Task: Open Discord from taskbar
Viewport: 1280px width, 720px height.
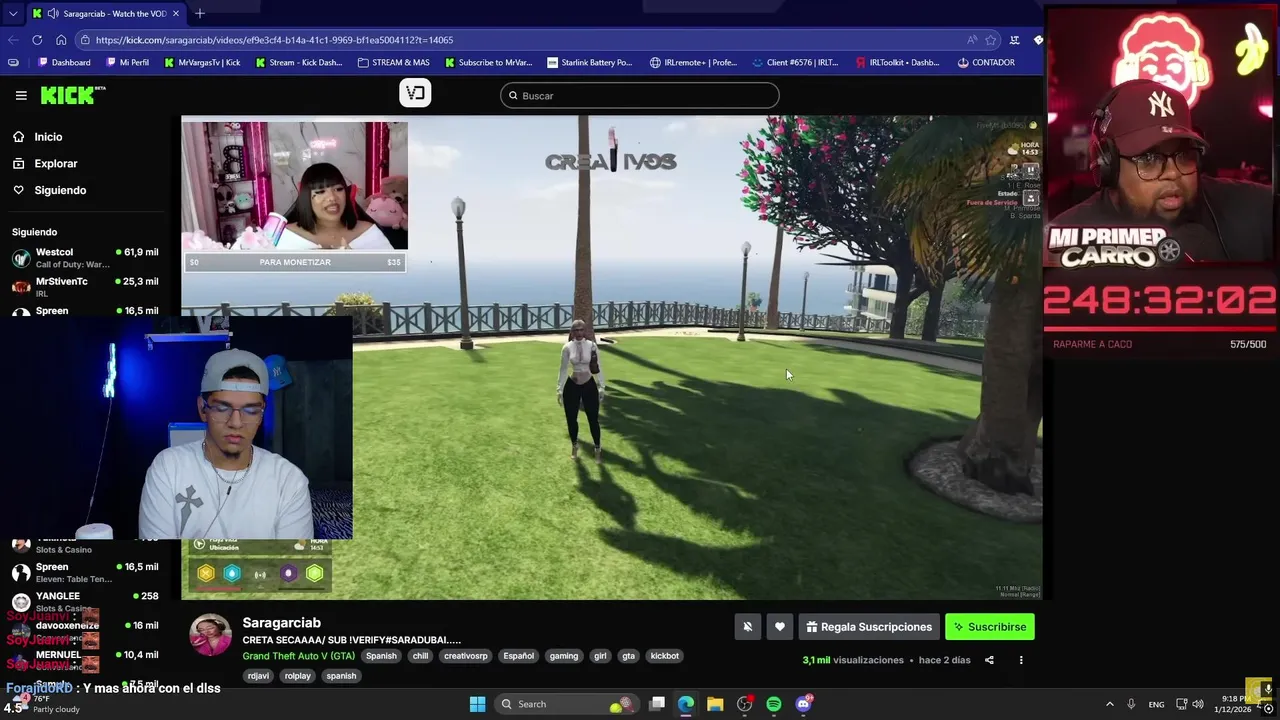Action: click(x=803, y=704)
